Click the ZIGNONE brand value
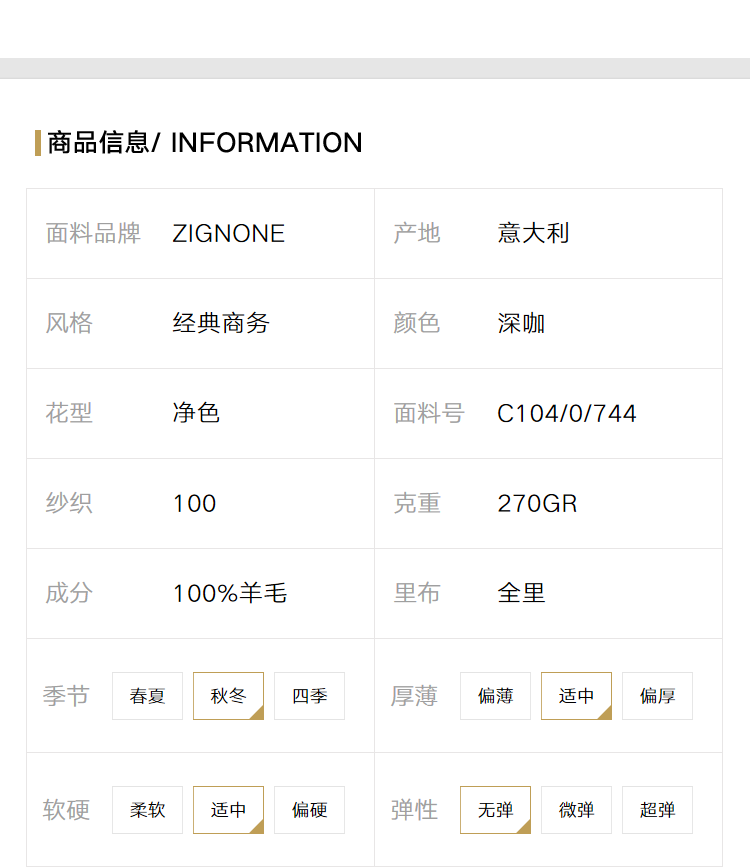750x867 pixels. coord(228,233)
